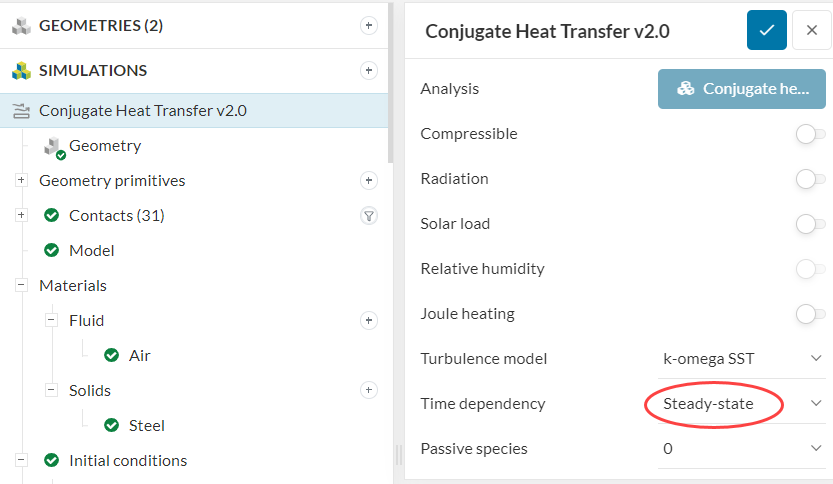The image size is (833, 484).
Task: Click the Conjugate heat analysis button
Action: pos(742,89)
